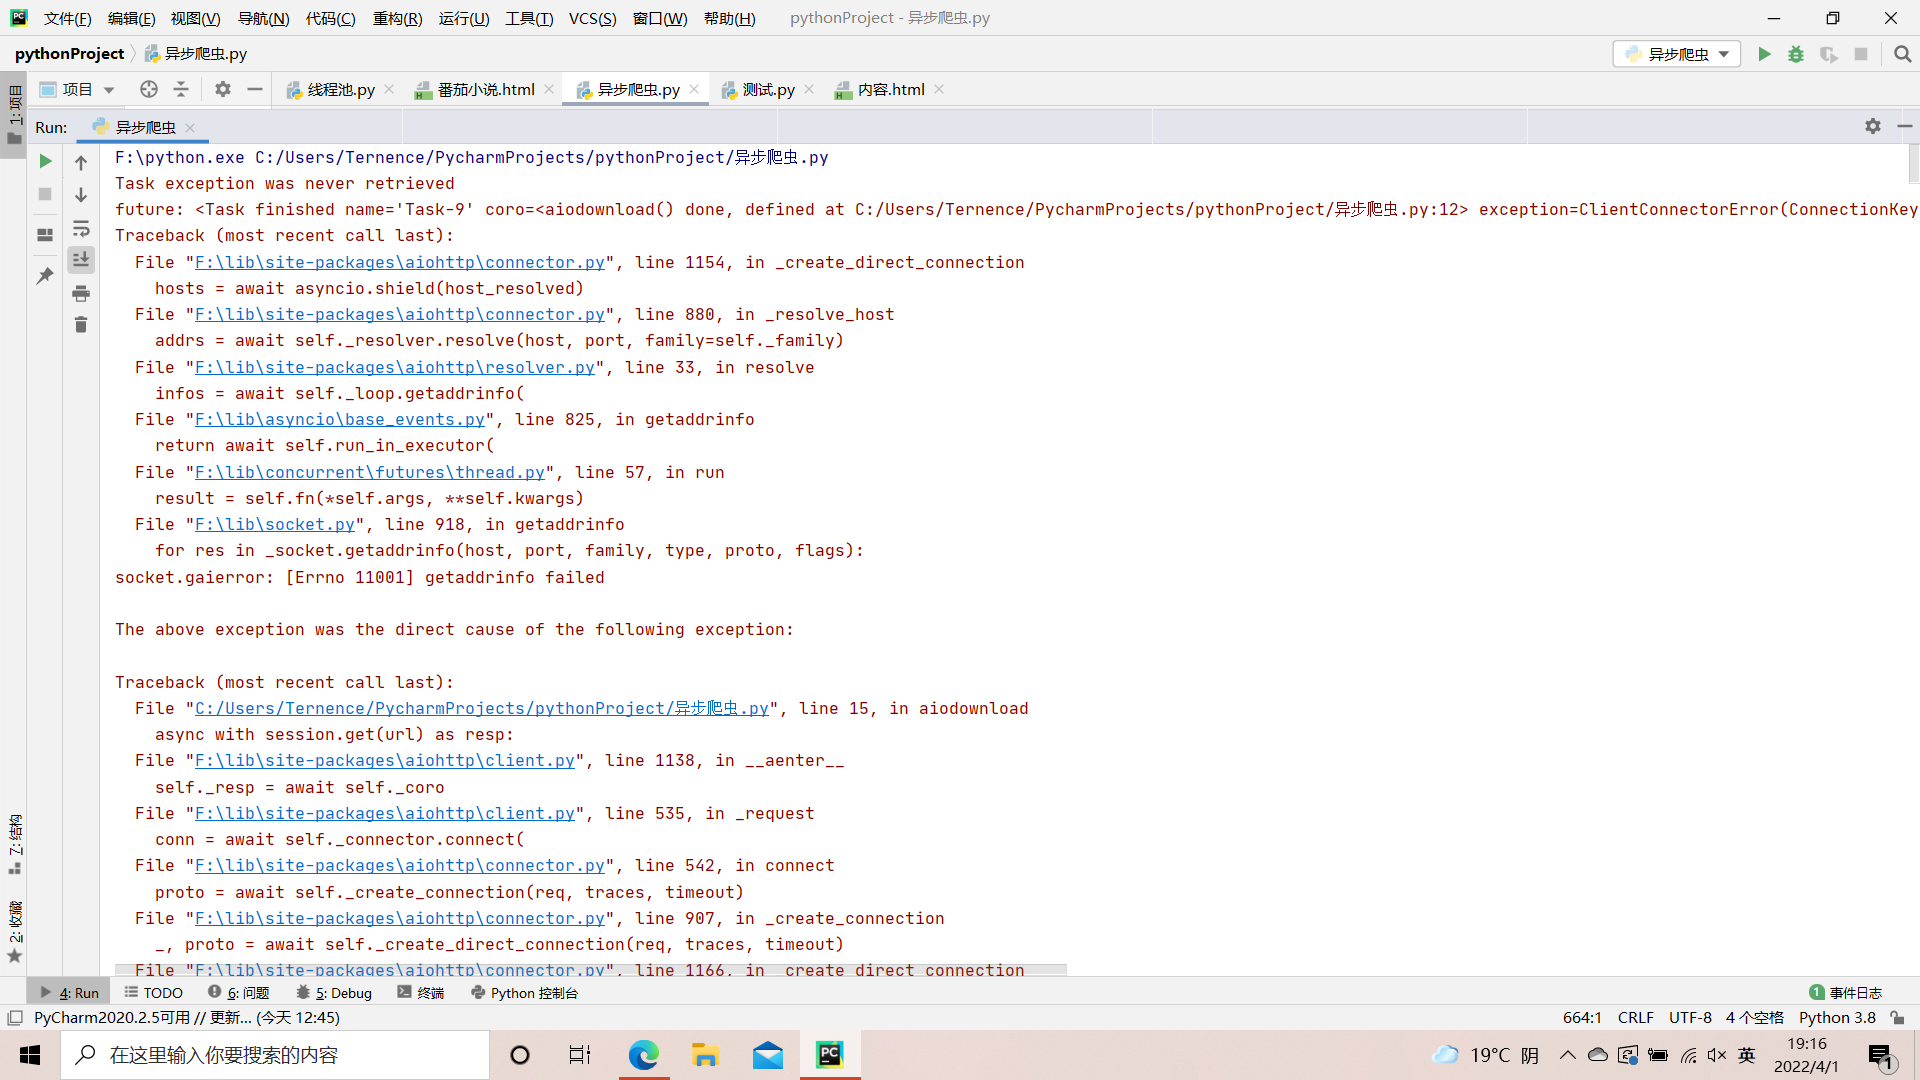The width and height of the screenshot is (1920, 1080).
Task: Open the 重构(R) menu
Action: [397, 18]
